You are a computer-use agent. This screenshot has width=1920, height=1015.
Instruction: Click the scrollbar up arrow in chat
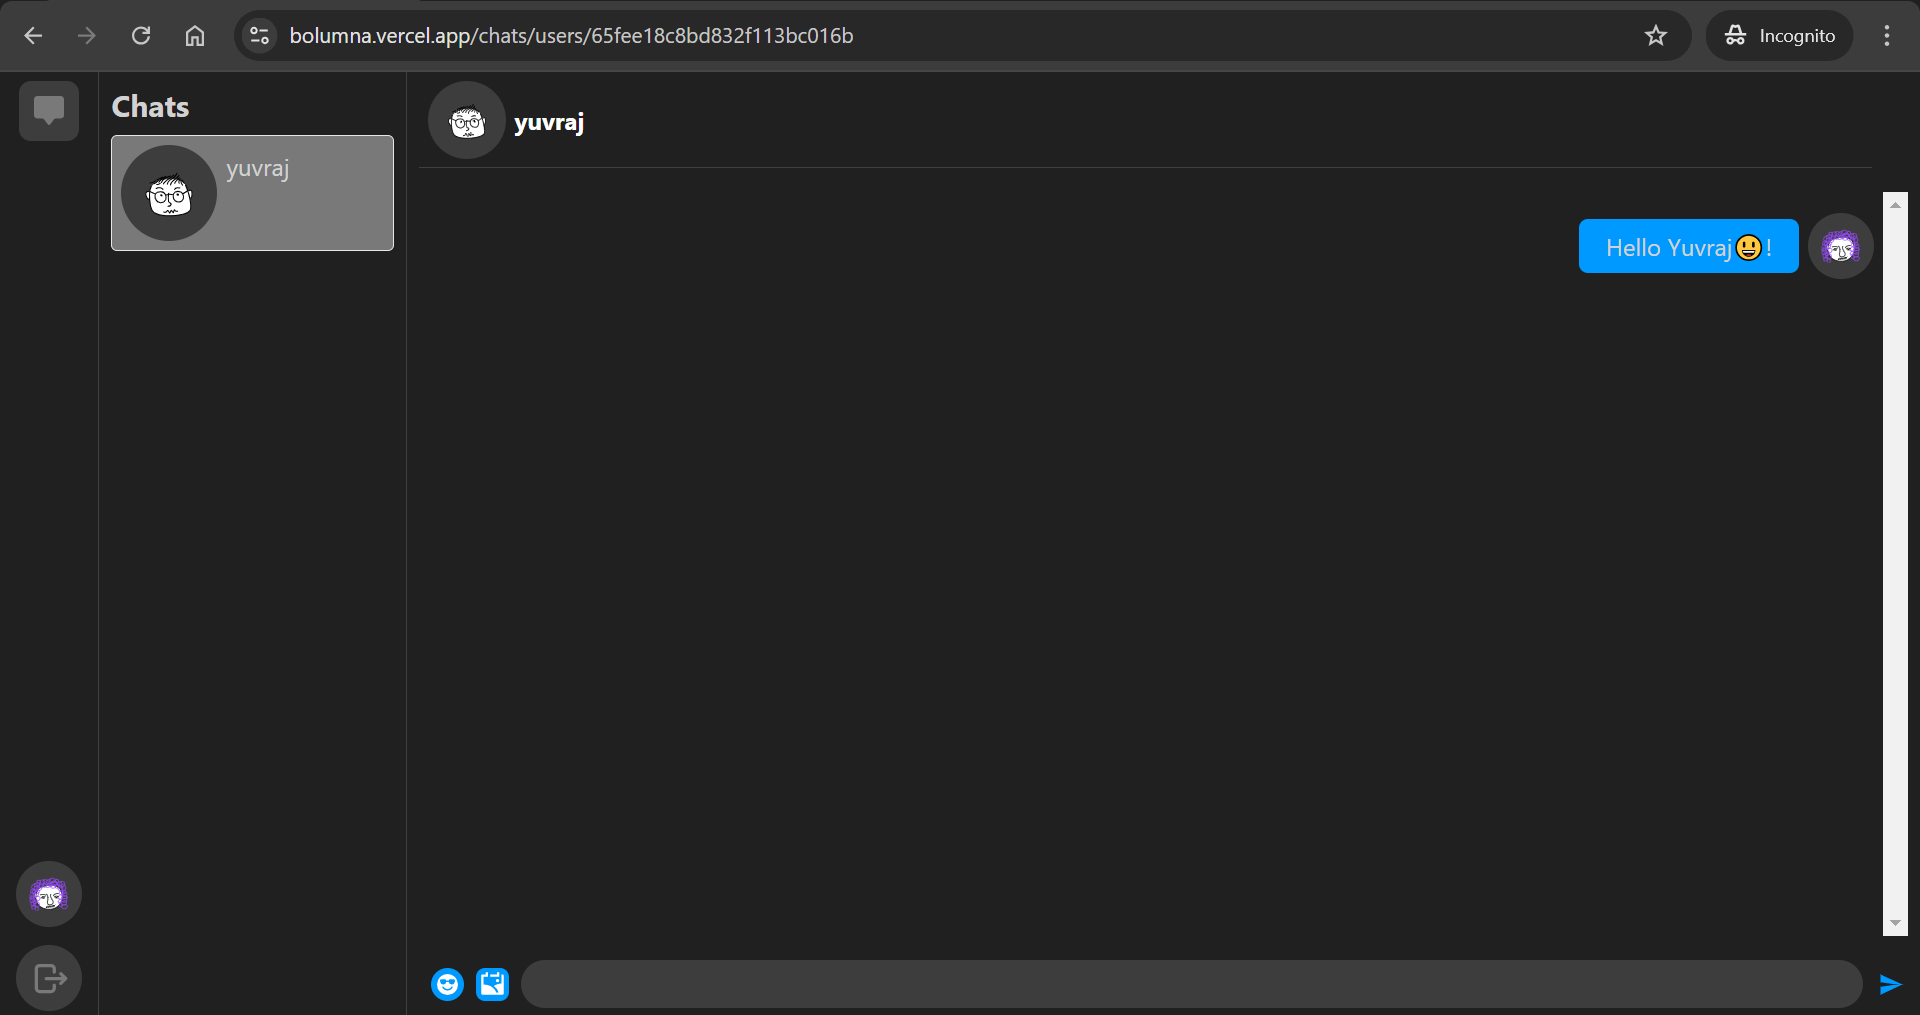pyautogui.click(x=1895, y=204)
